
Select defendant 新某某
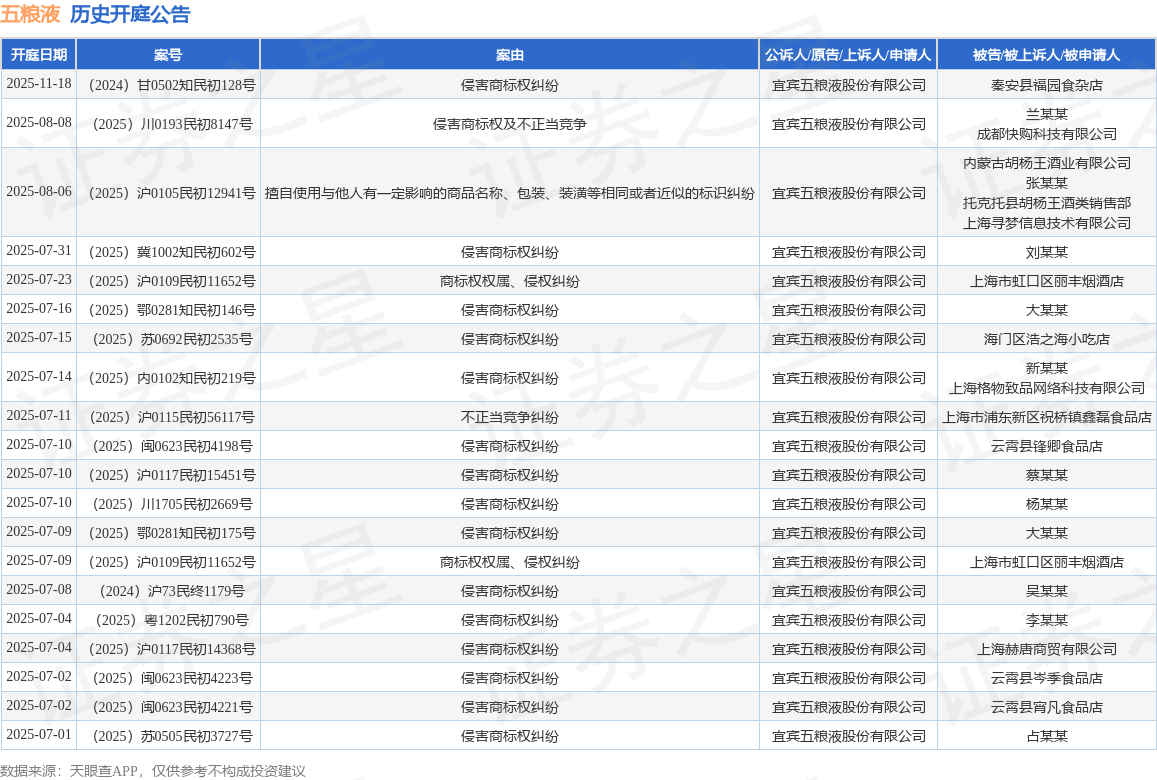pyautogui.click(x=1046, y=367)
